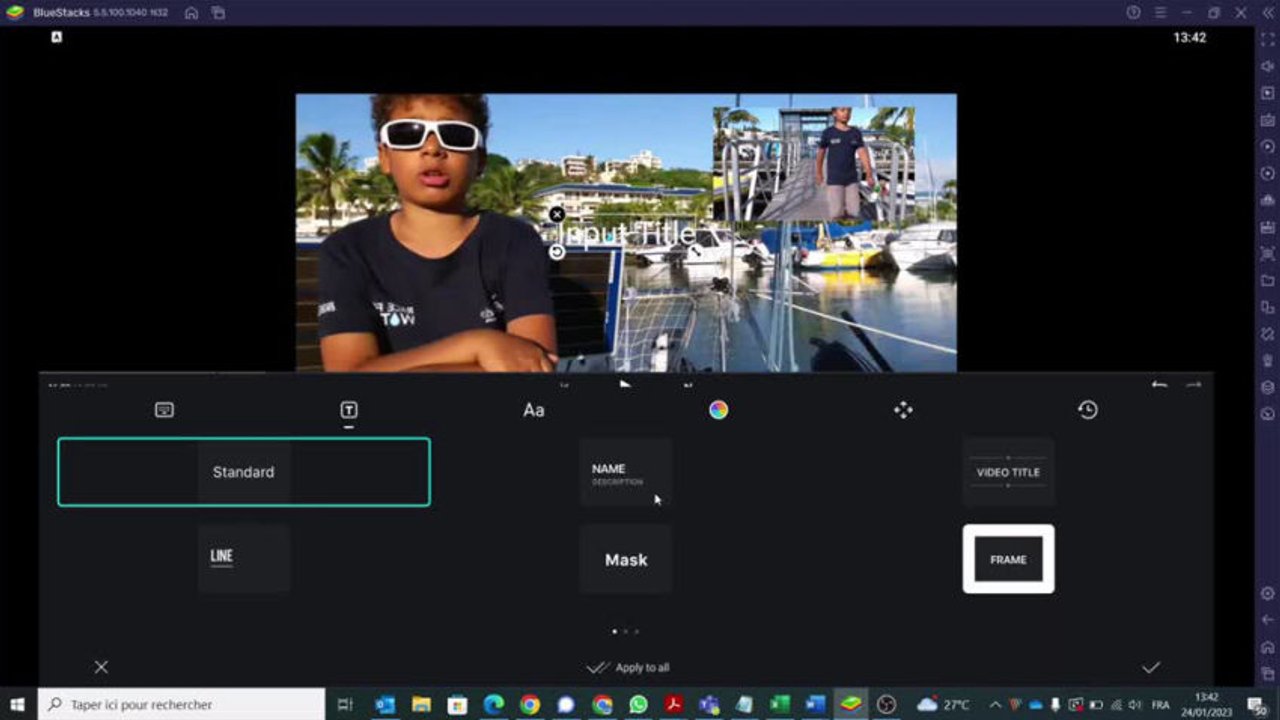Confirm text edits with the checkmark
1280x720 pixels.
point(1151,667)
